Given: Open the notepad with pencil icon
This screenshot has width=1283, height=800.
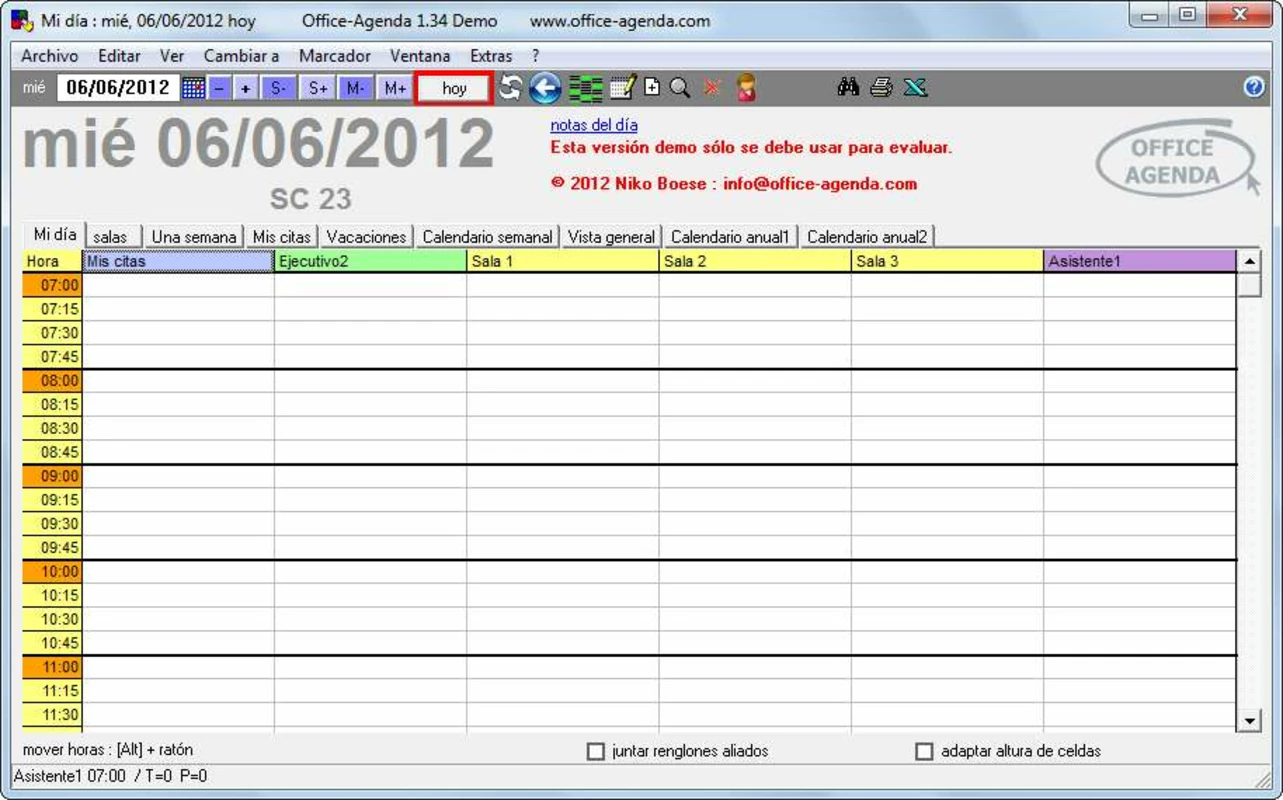Looking at the screenshot, I should (623, 88).
